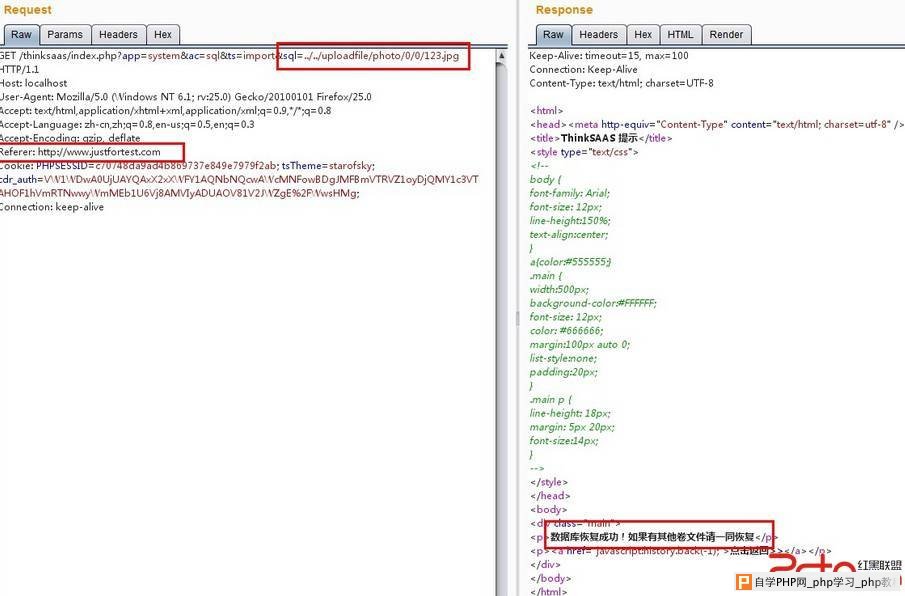905x596 pixels.
Task: Switch to Headers tab in Request panel
Action: click(118, 35)
